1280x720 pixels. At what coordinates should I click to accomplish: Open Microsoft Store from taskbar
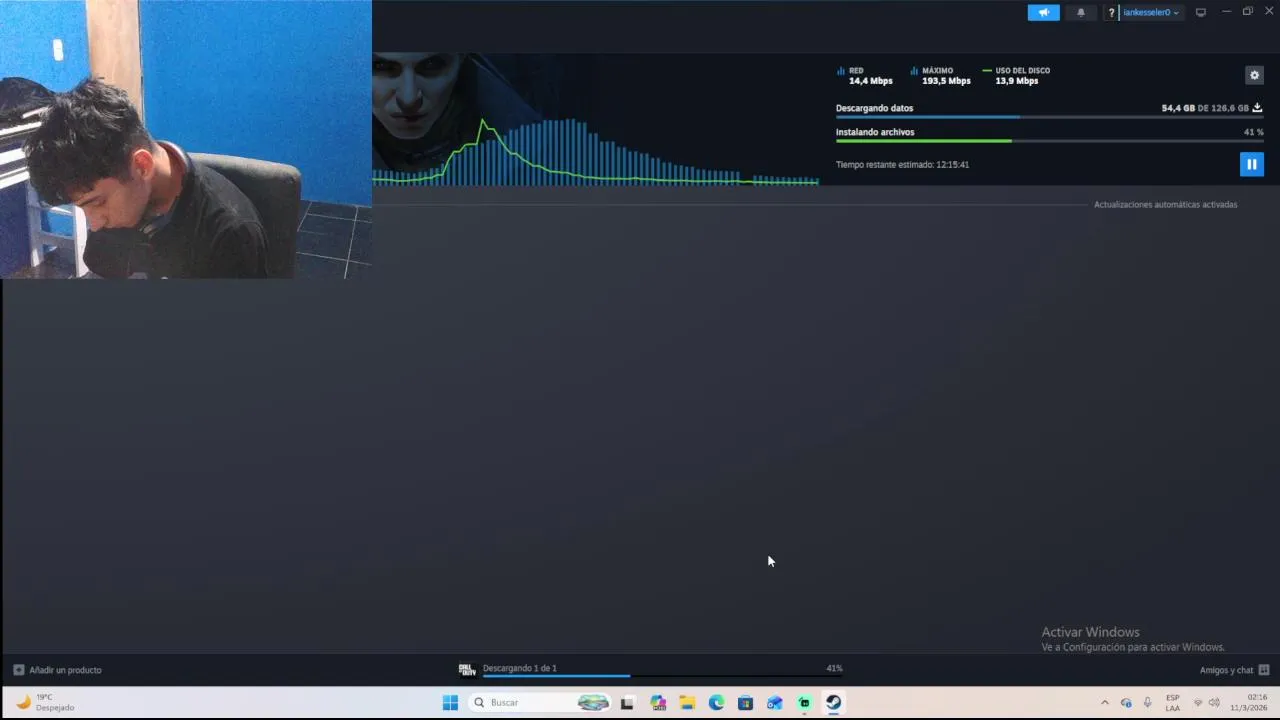(x=745, y=702)
